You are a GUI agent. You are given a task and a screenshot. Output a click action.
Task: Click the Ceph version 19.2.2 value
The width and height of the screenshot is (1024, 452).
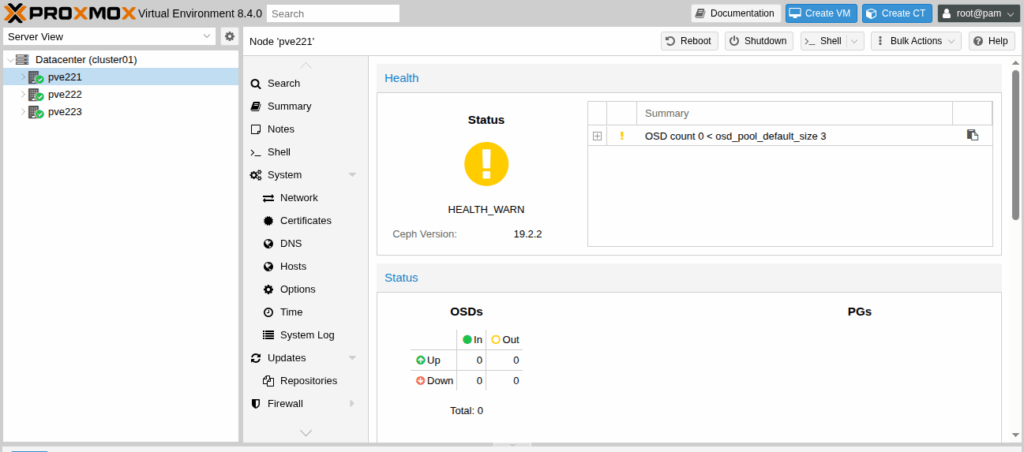pyautogui.click(x=528, y=234)
